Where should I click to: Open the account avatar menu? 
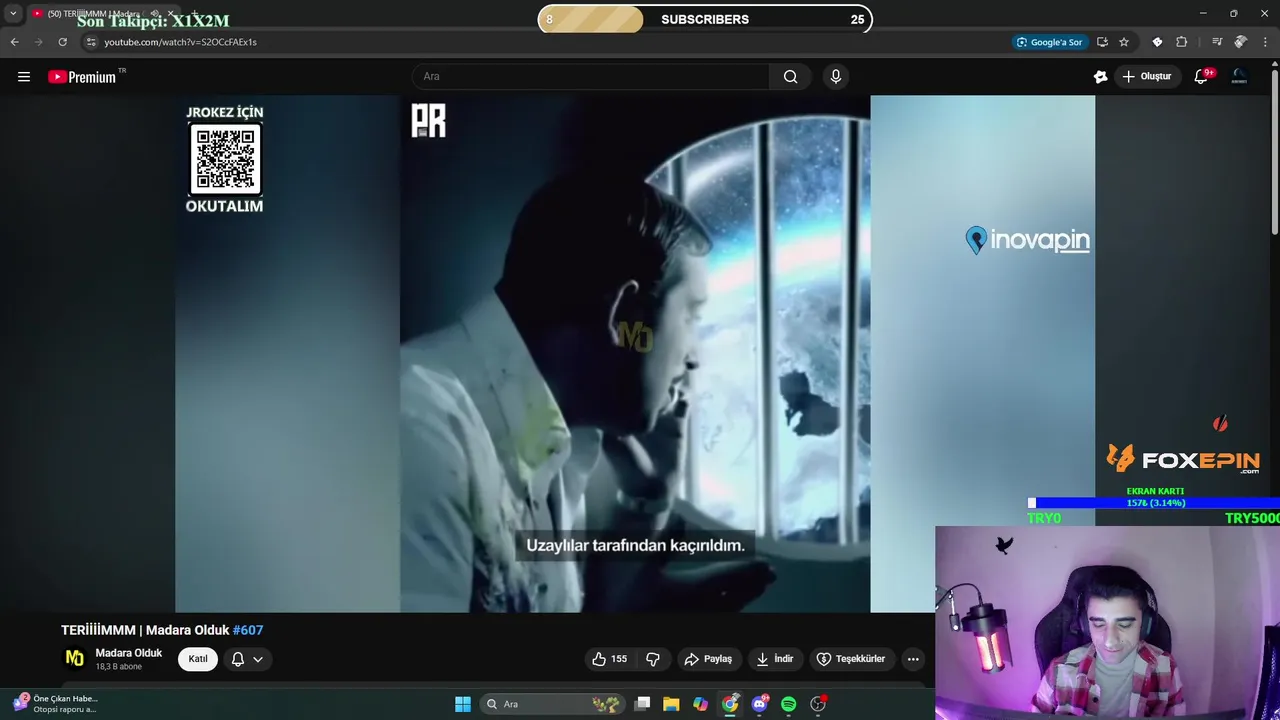pos(1239,76)
